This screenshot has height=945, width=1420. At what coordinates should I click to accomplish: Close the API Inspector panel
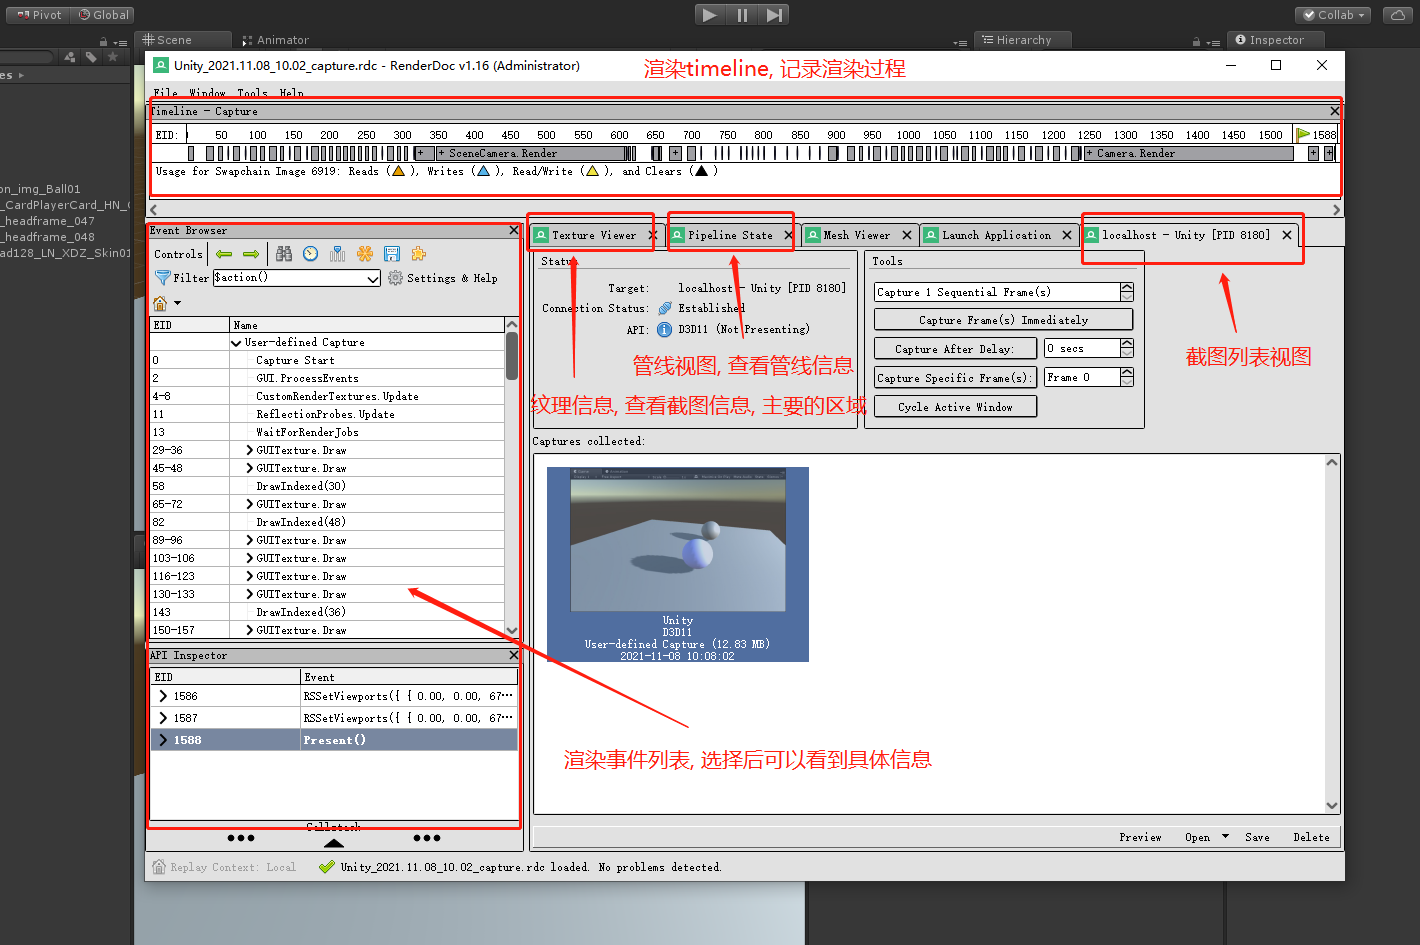[514, 655]
